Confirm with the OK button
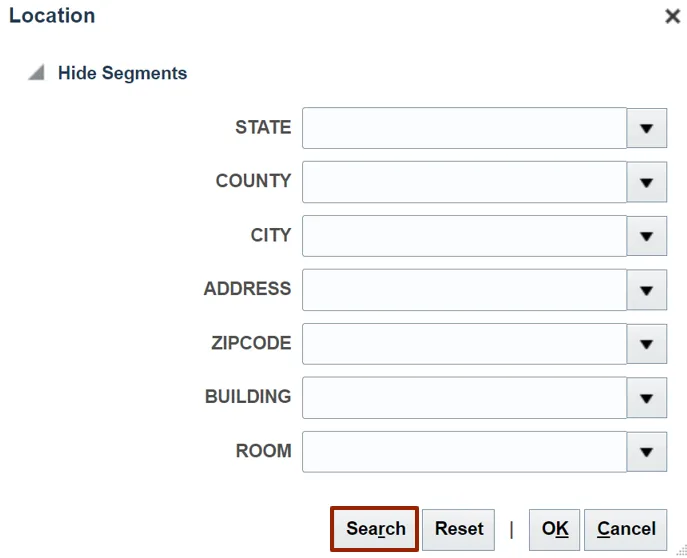 point(554,529)
